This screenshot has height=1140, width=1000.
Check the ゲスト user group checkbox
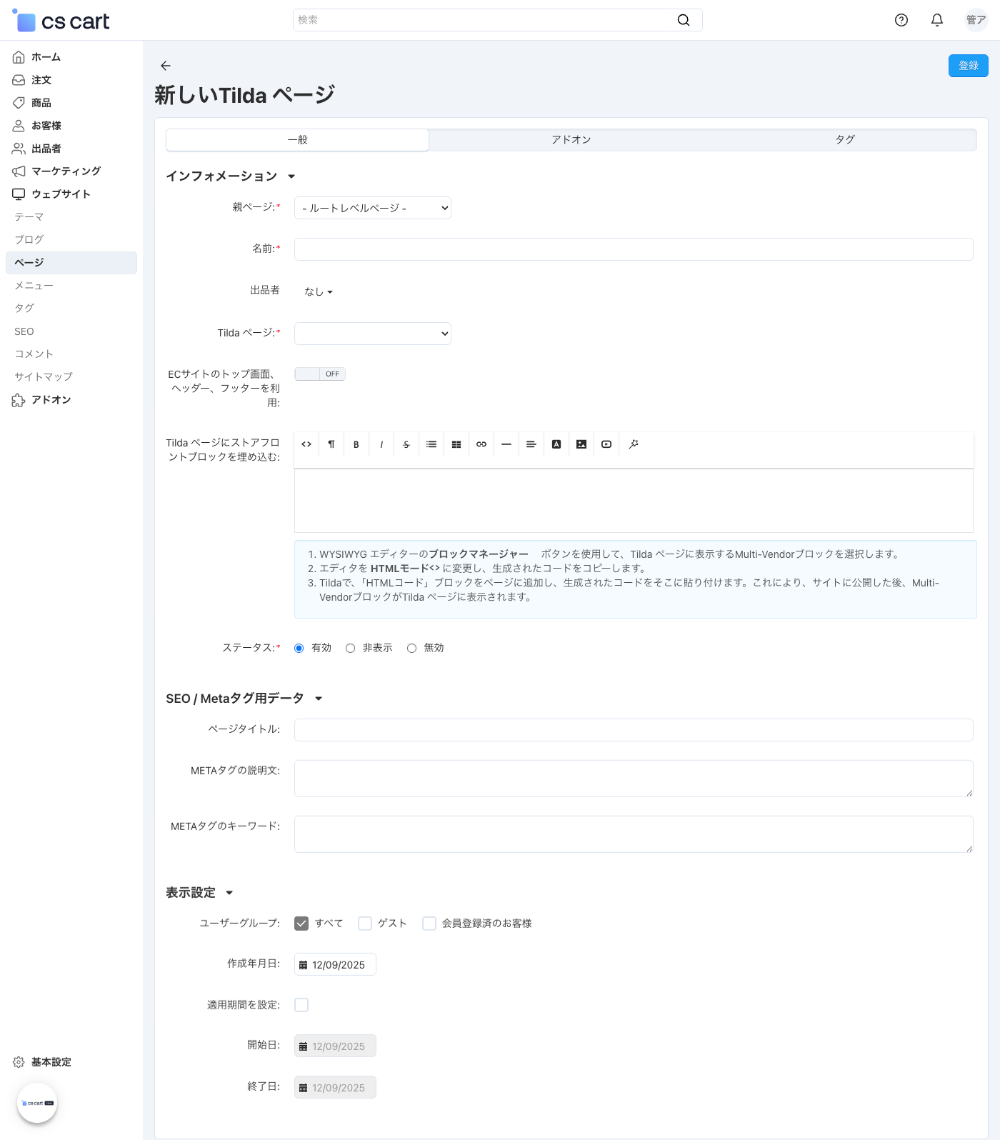point(365,924)
